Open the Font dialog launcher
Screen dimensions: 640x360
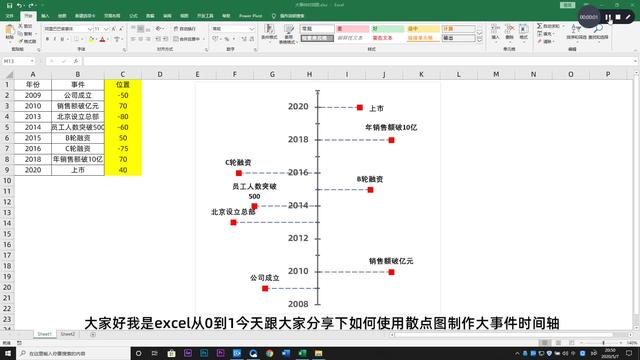[124, 49]
